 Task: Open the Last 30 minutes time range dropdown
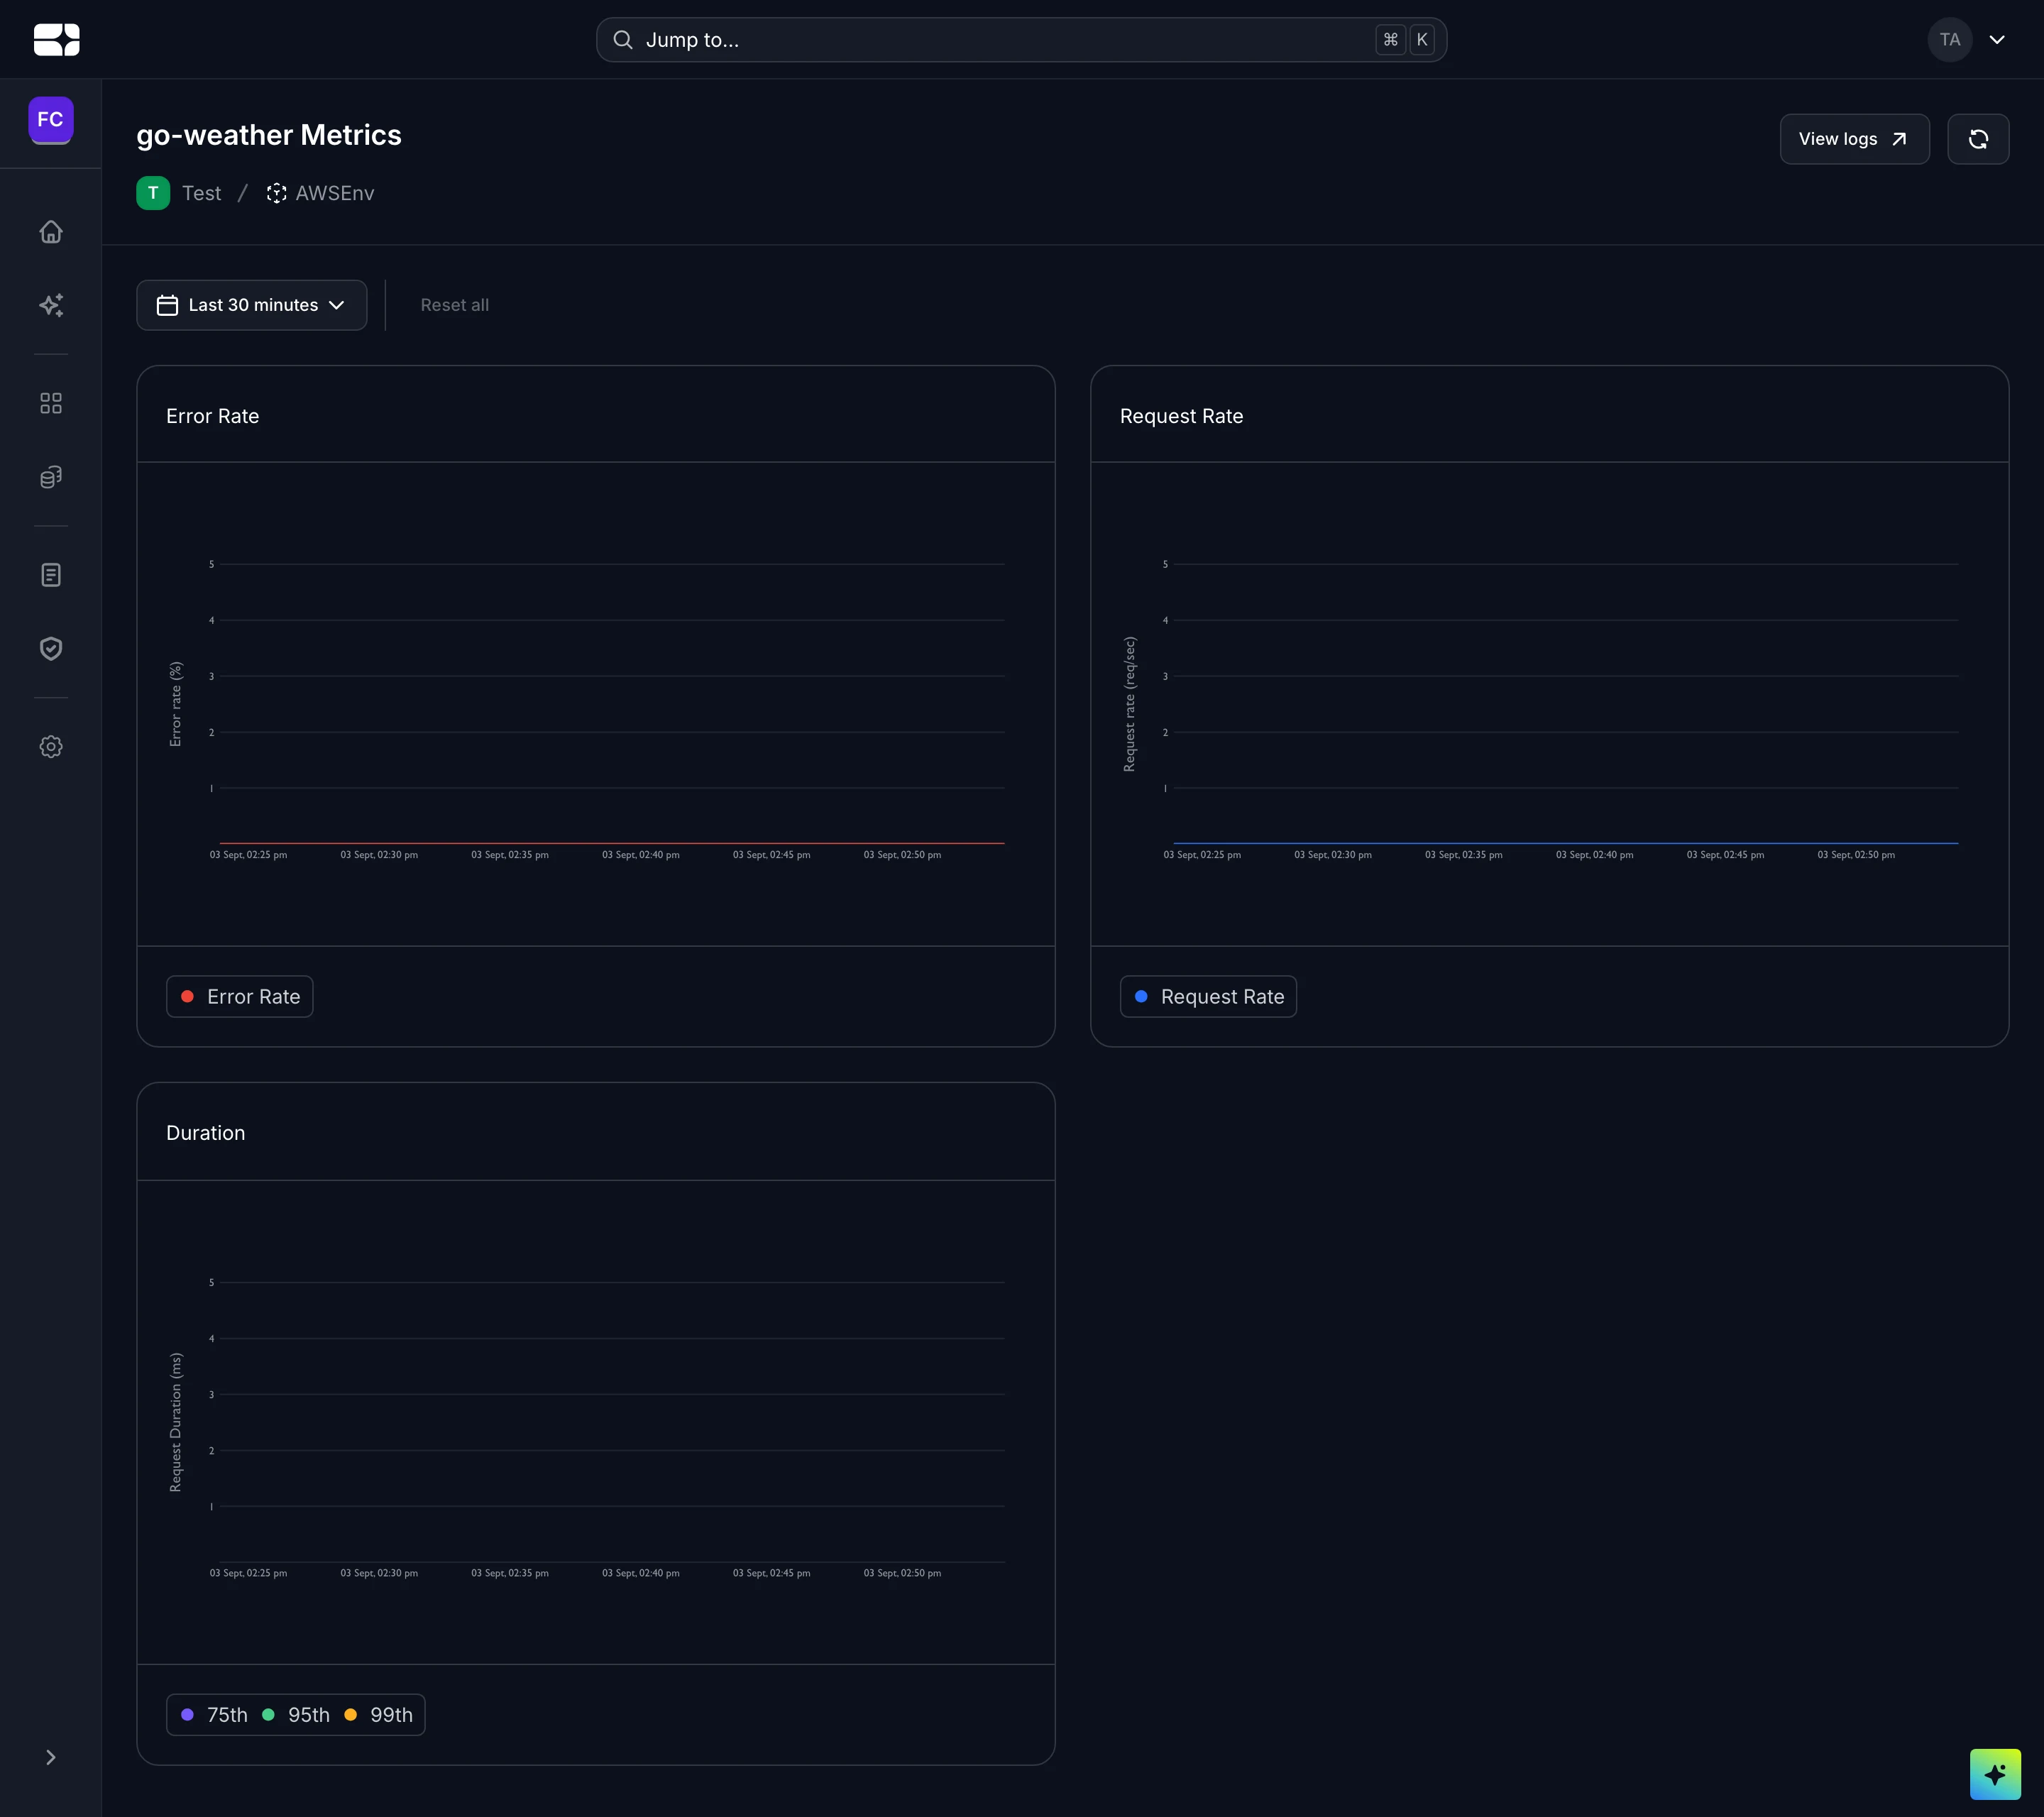252,305
